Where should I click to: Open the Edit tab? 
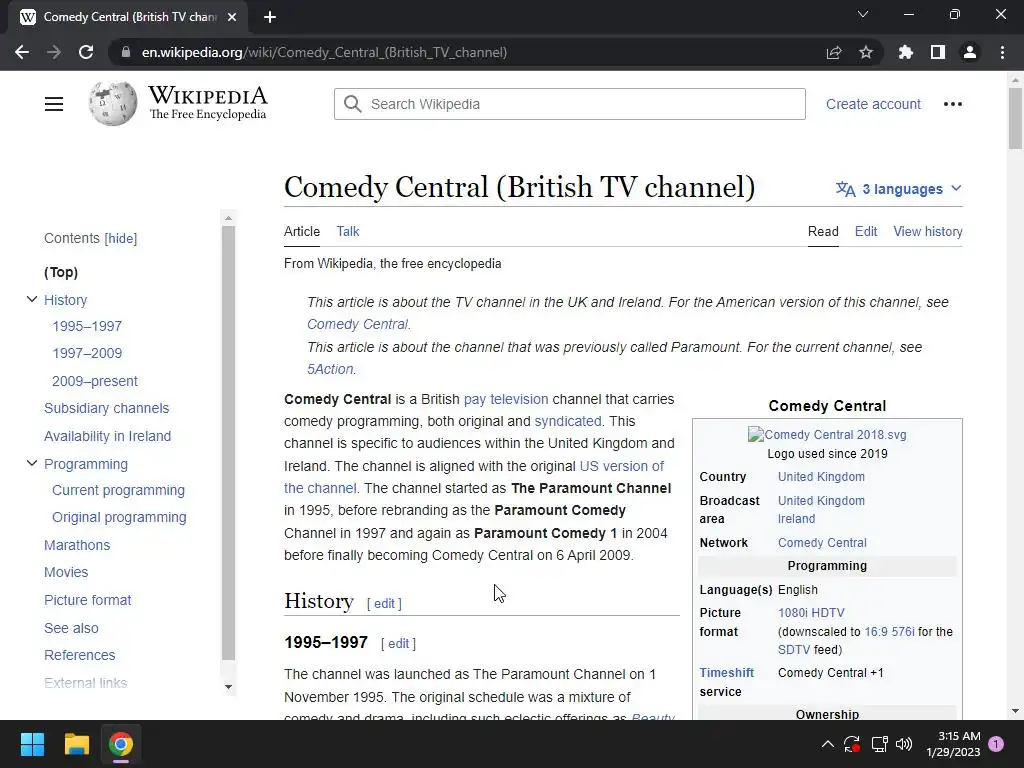click(x=866, y=231)
